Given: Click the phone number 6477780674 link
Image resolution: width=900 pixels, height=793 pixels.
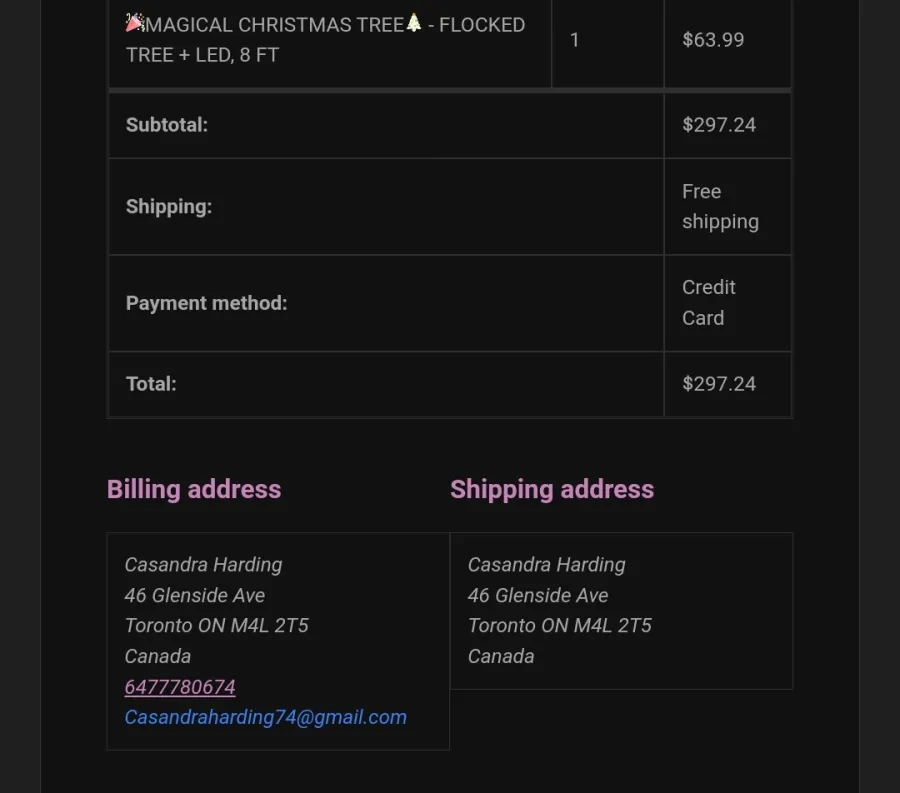Looking at the screenshot, I should click(x=180, y=687).
